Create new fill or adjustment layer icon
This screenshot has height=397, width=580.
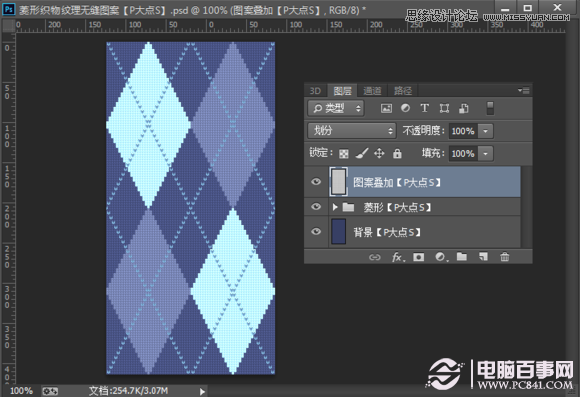pyautogui.click(x=441, y=257)
